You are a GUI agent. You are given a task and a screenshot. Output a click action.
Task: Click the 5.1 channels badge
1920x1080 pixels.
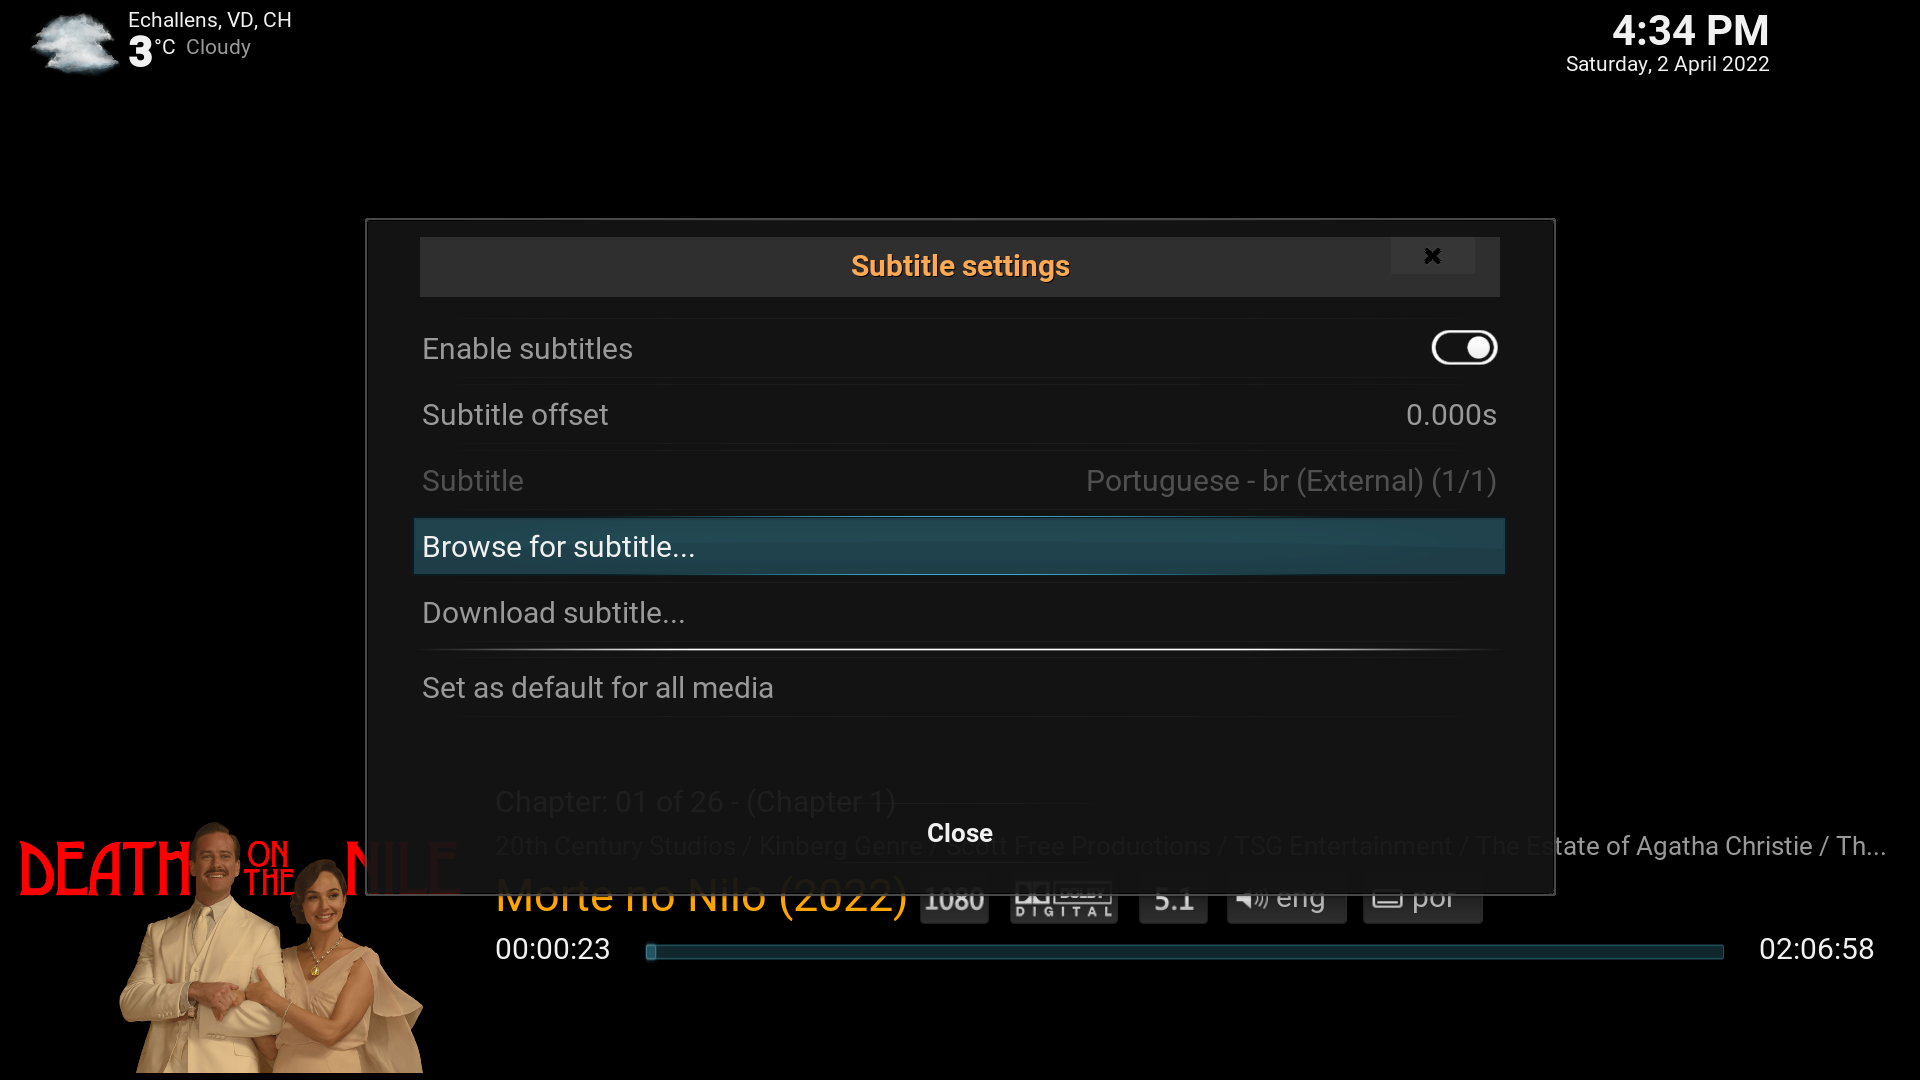pos(1173,902)
